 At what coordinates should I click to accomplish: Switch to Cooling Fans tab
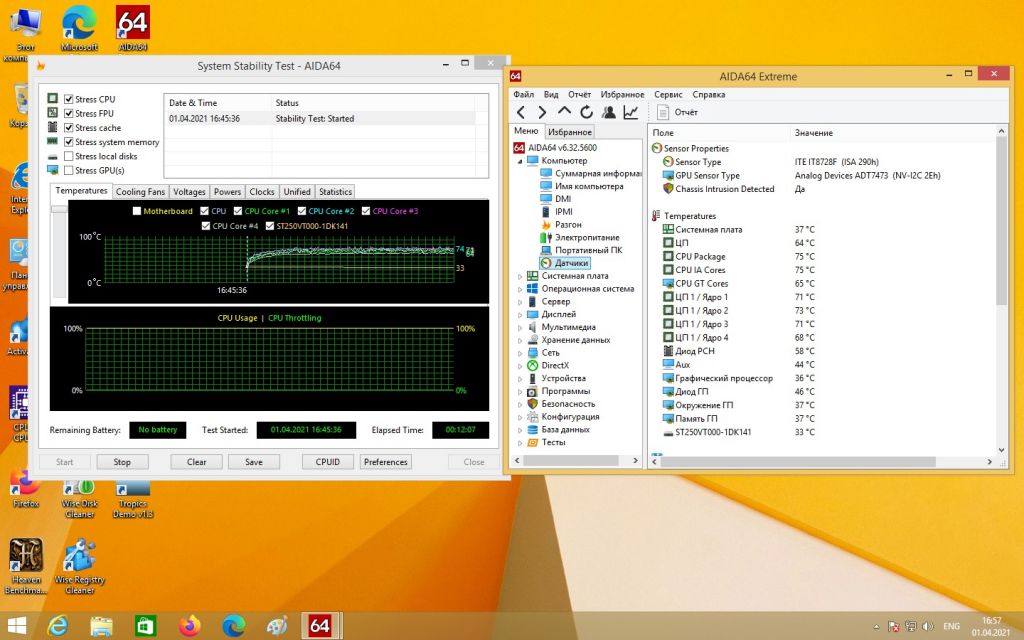140,191
